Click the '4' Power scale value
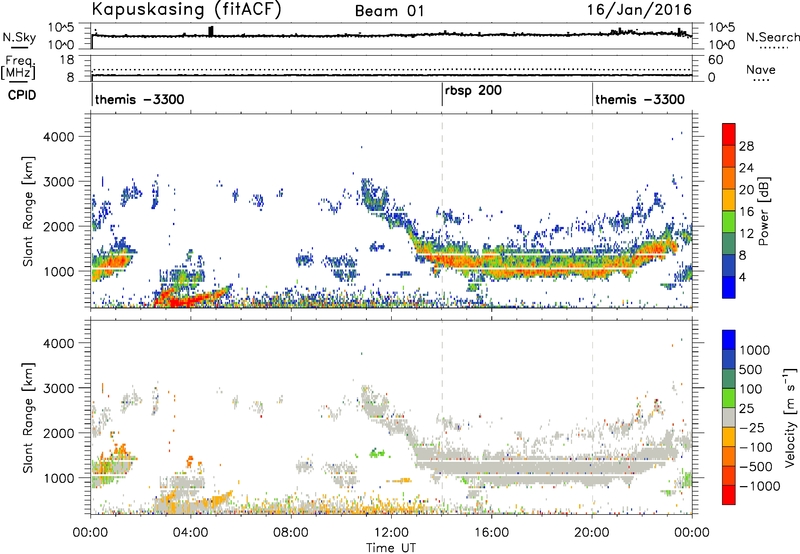Image resolution: width=800 pixels, height=554 pixels. (743, 277)
